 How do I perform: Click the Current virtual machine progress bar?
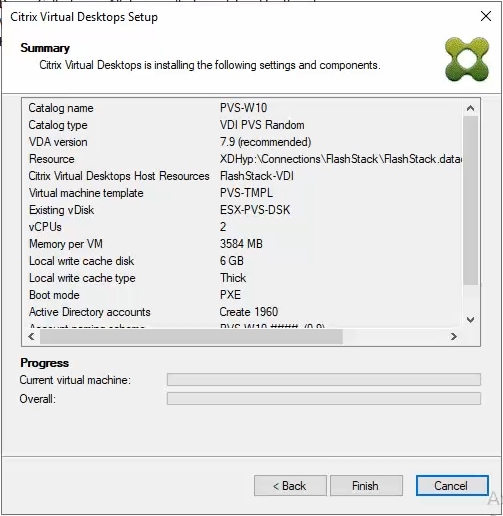point(324,379)
